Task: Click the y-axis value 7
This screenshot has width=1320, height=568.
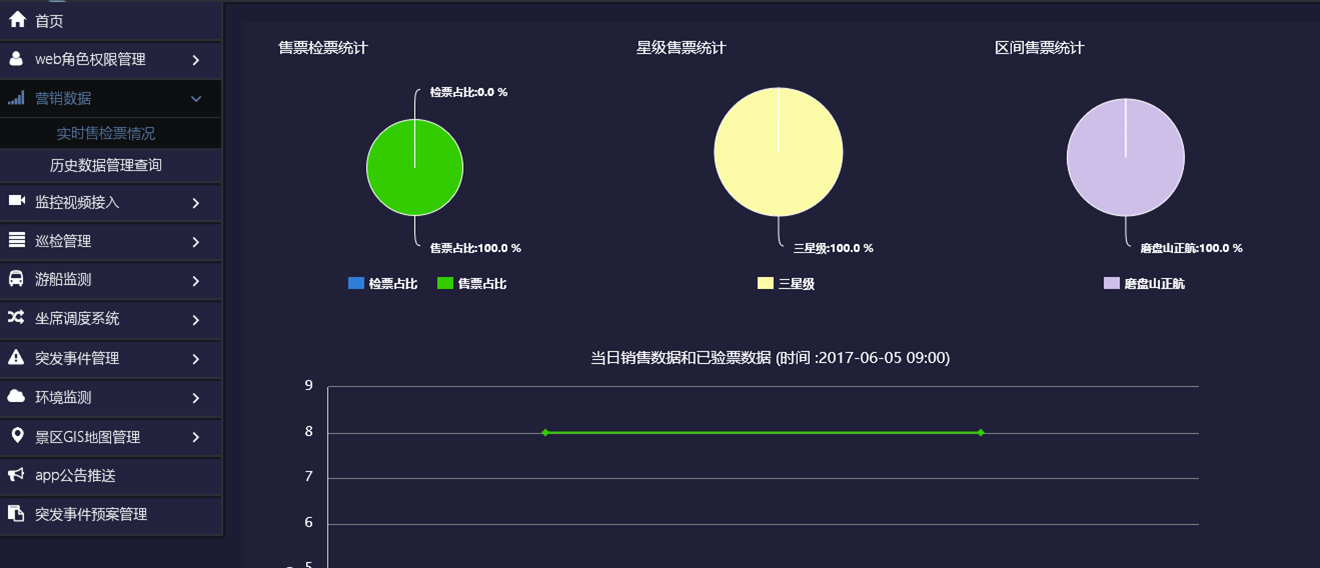Action: point(309,476)
